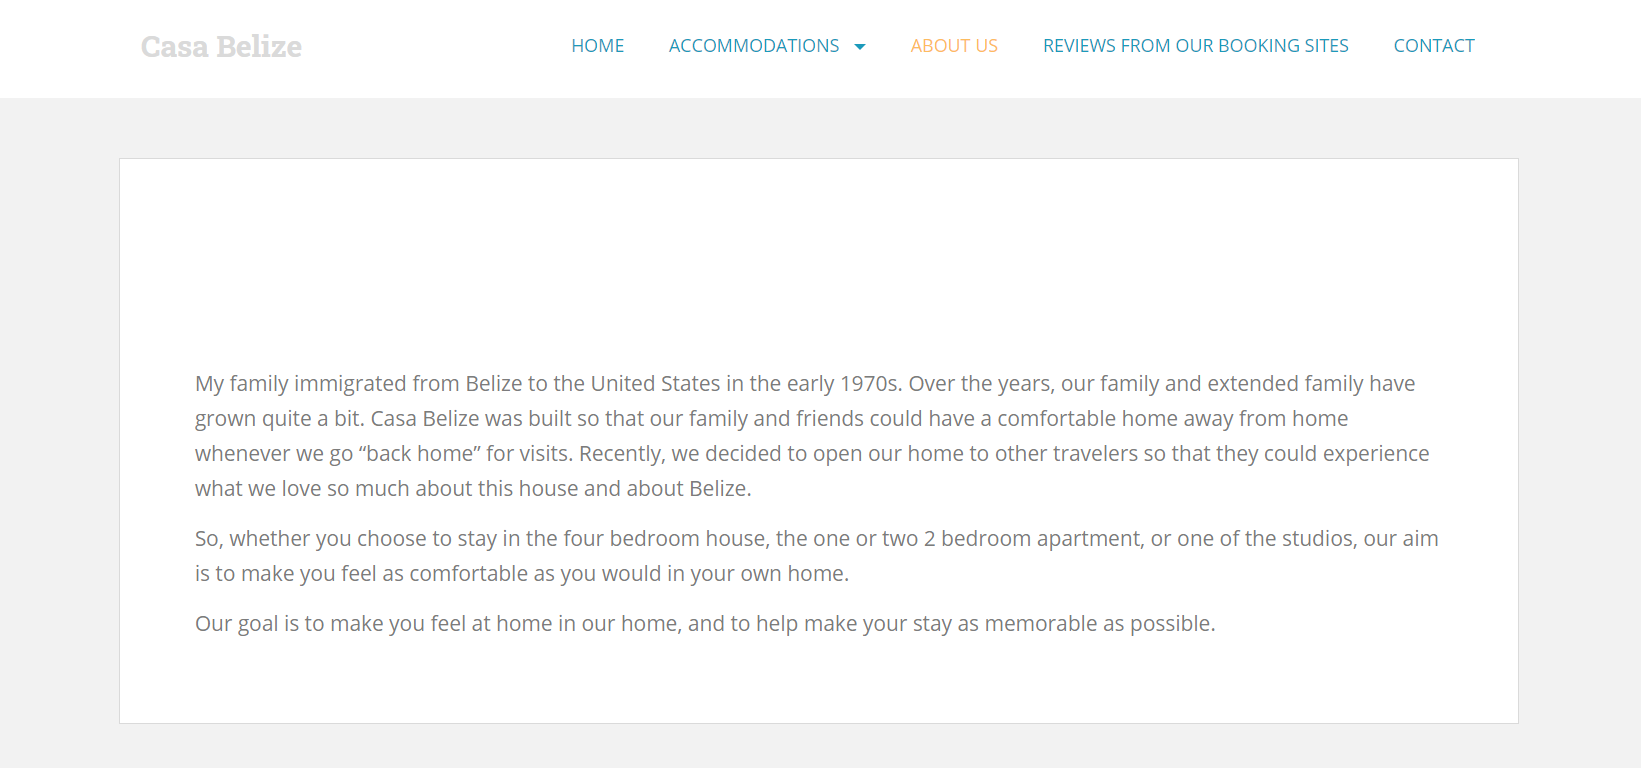Screen dimensions: 1641x768
Task: Click the line "what we love so much"
Action: 472,489
